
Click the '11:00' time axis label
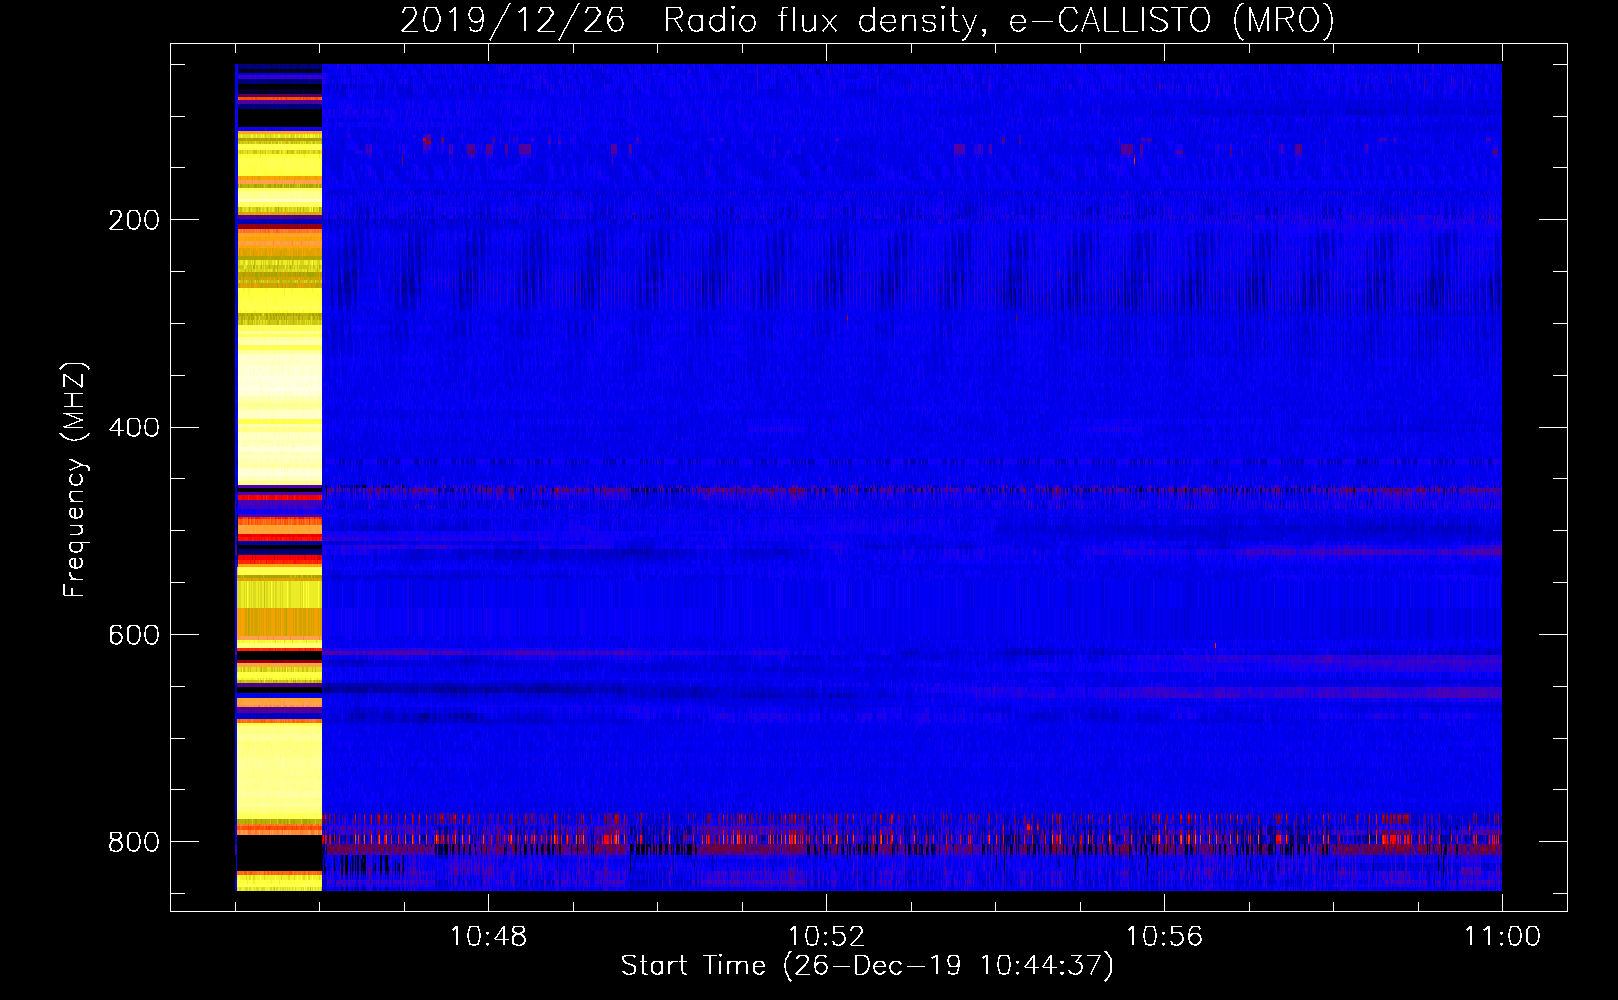1502,937
